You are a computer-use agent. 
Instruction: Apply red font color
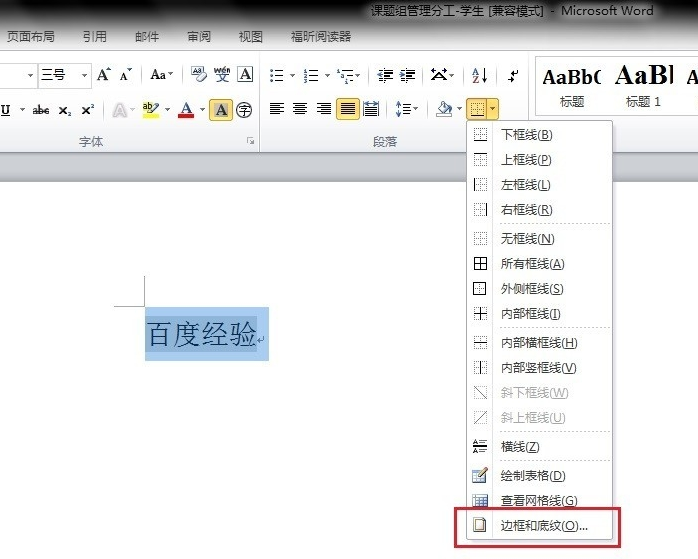point(186,110)
